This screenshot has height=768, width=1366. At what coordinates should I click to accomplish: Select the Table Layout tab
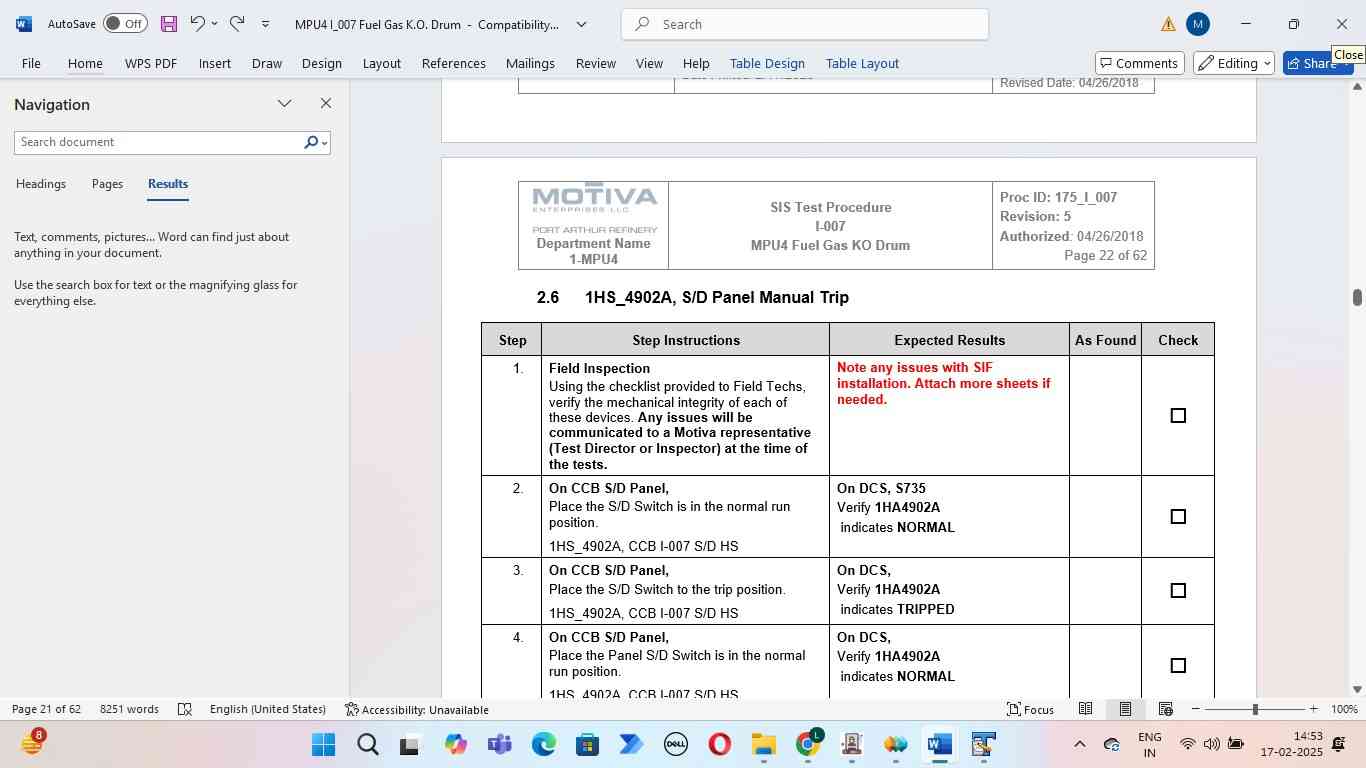pos(862,63)
